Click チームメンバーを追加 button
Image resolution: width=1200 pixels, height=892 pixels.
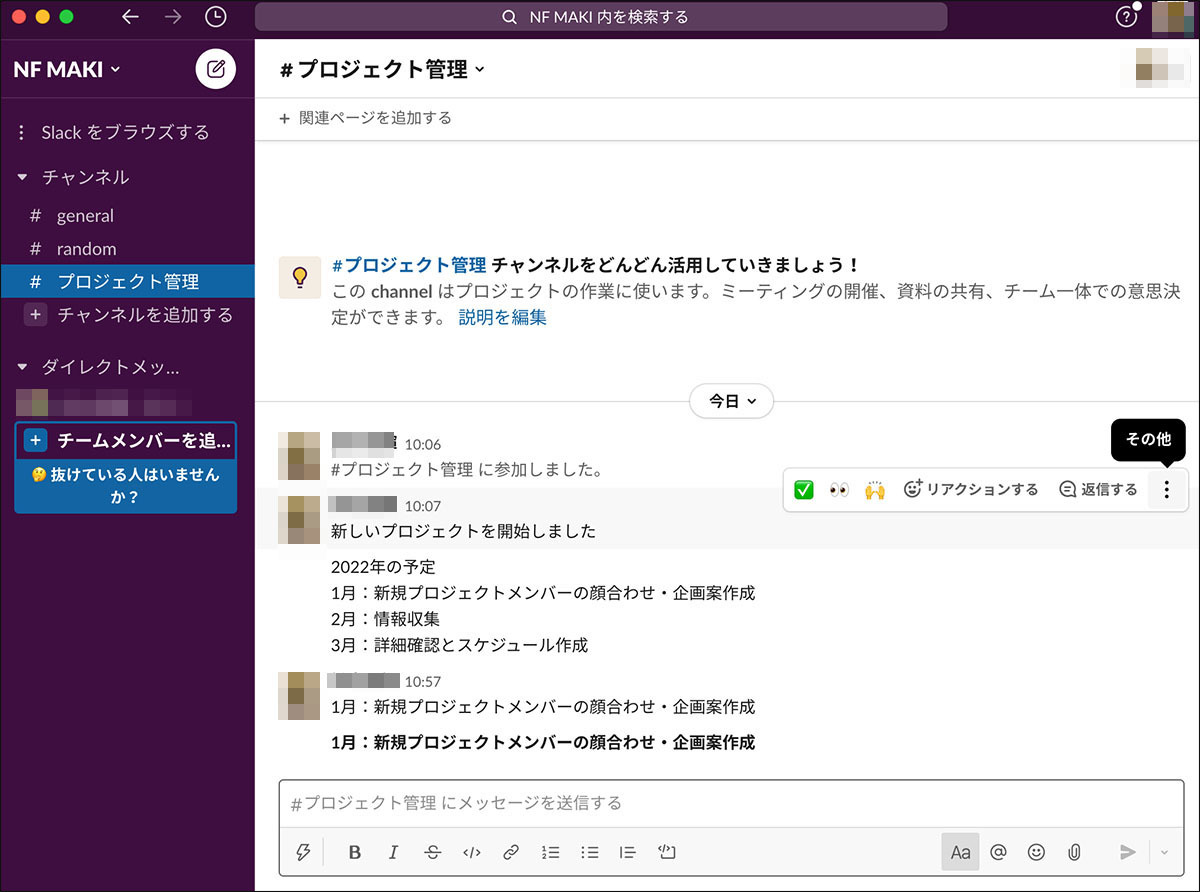coord(126,440)
